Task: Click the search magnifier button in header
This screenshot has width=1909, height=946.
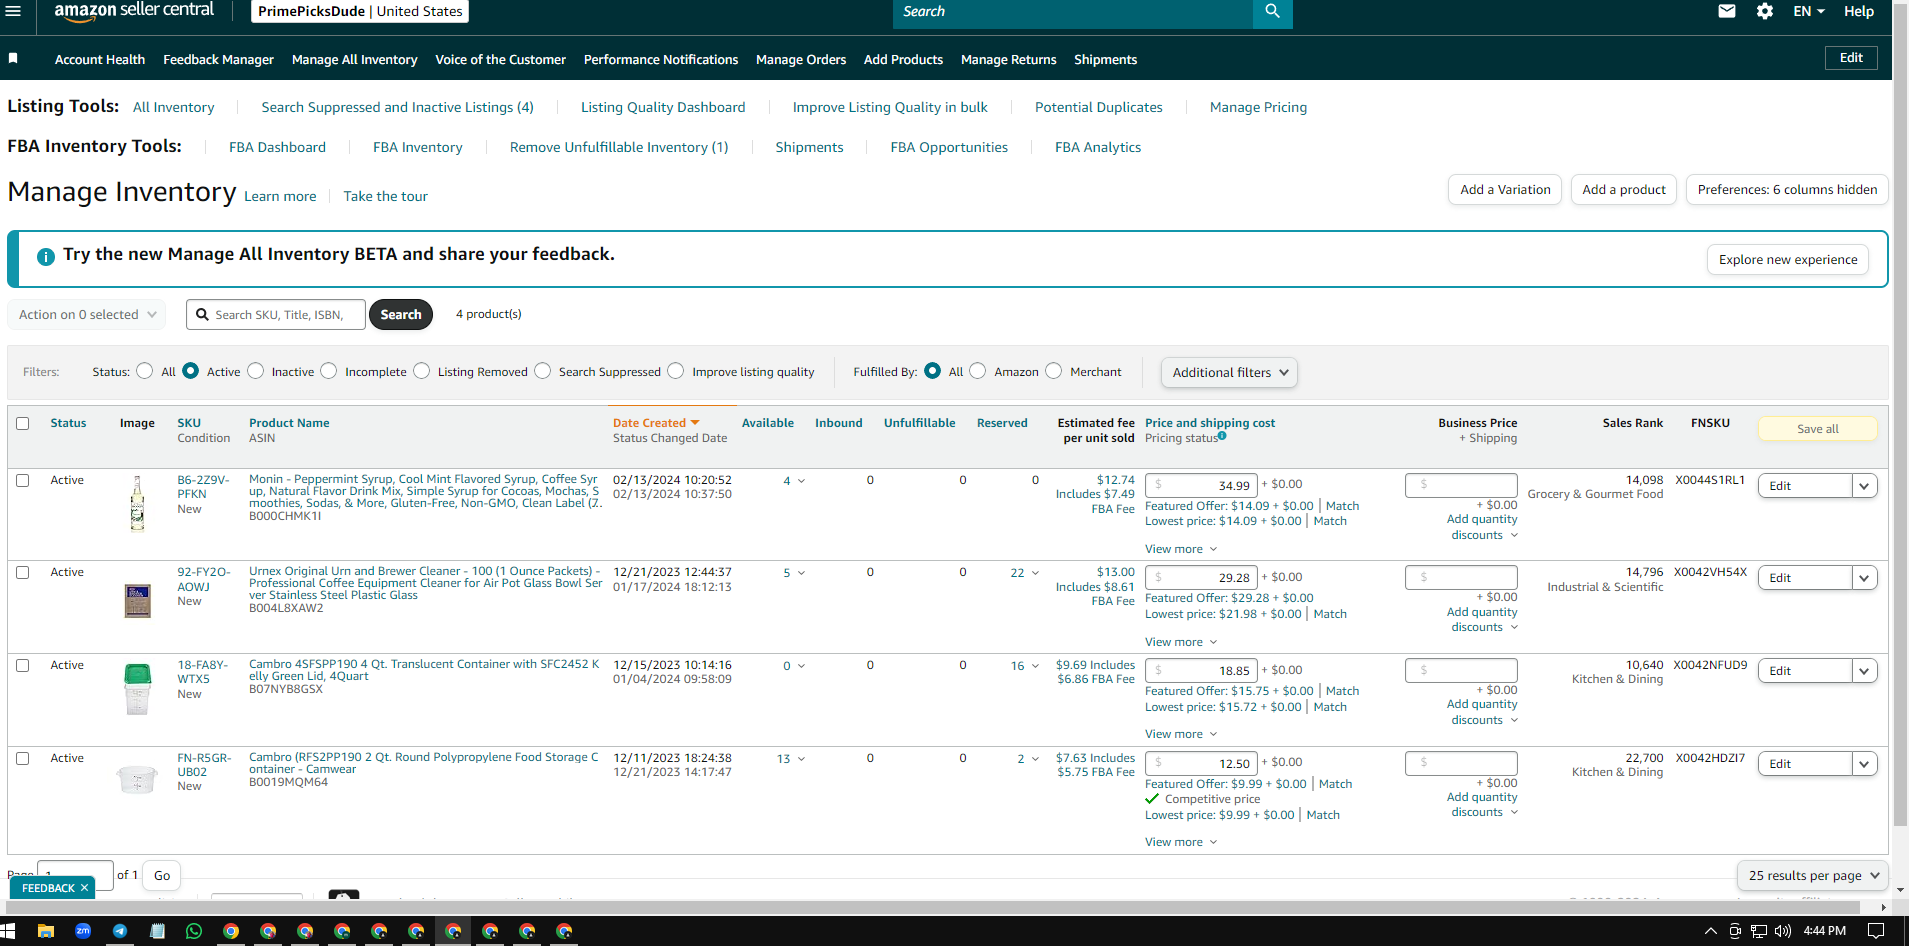Action: 1272,12
